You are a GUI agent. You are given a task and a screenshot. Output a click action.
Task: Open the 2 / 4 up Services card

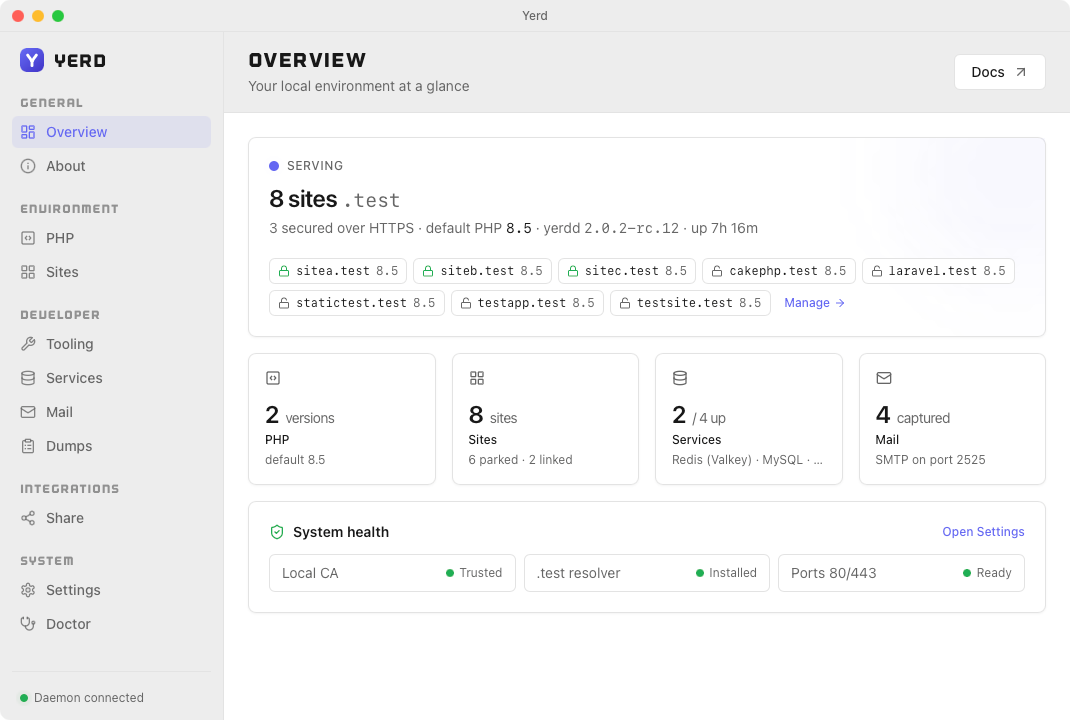pos(749,419)
